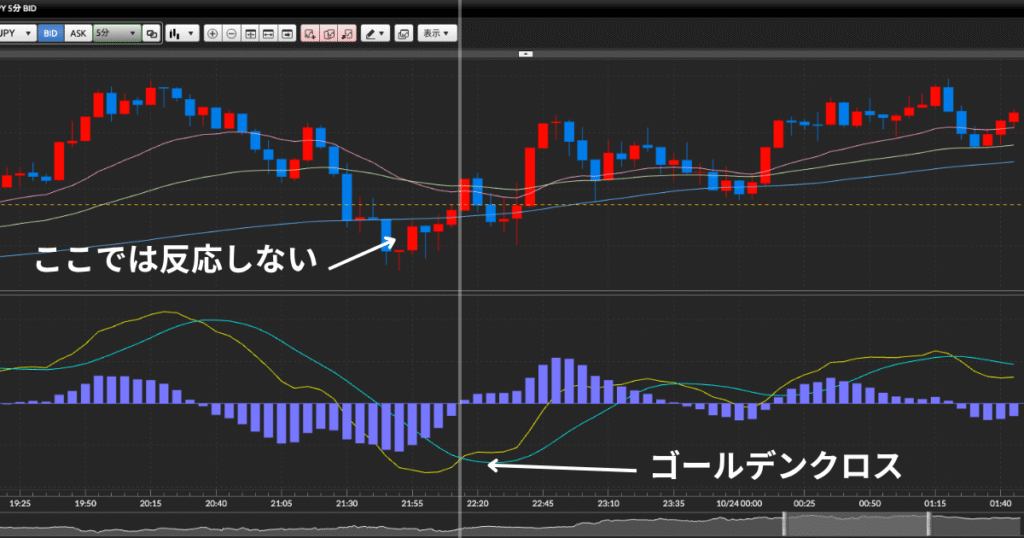Switch price display to BID
This screenshot has width=1024, height=538.
click(x=51, y=33)
